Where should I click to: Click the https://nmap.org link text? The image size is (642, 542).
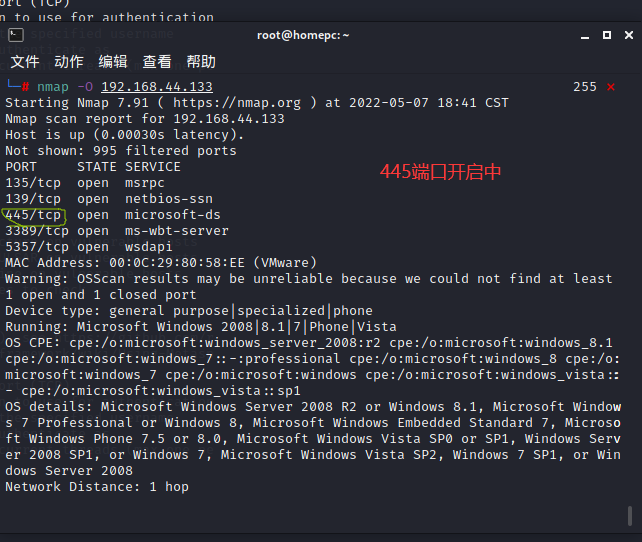coord(237,103)
